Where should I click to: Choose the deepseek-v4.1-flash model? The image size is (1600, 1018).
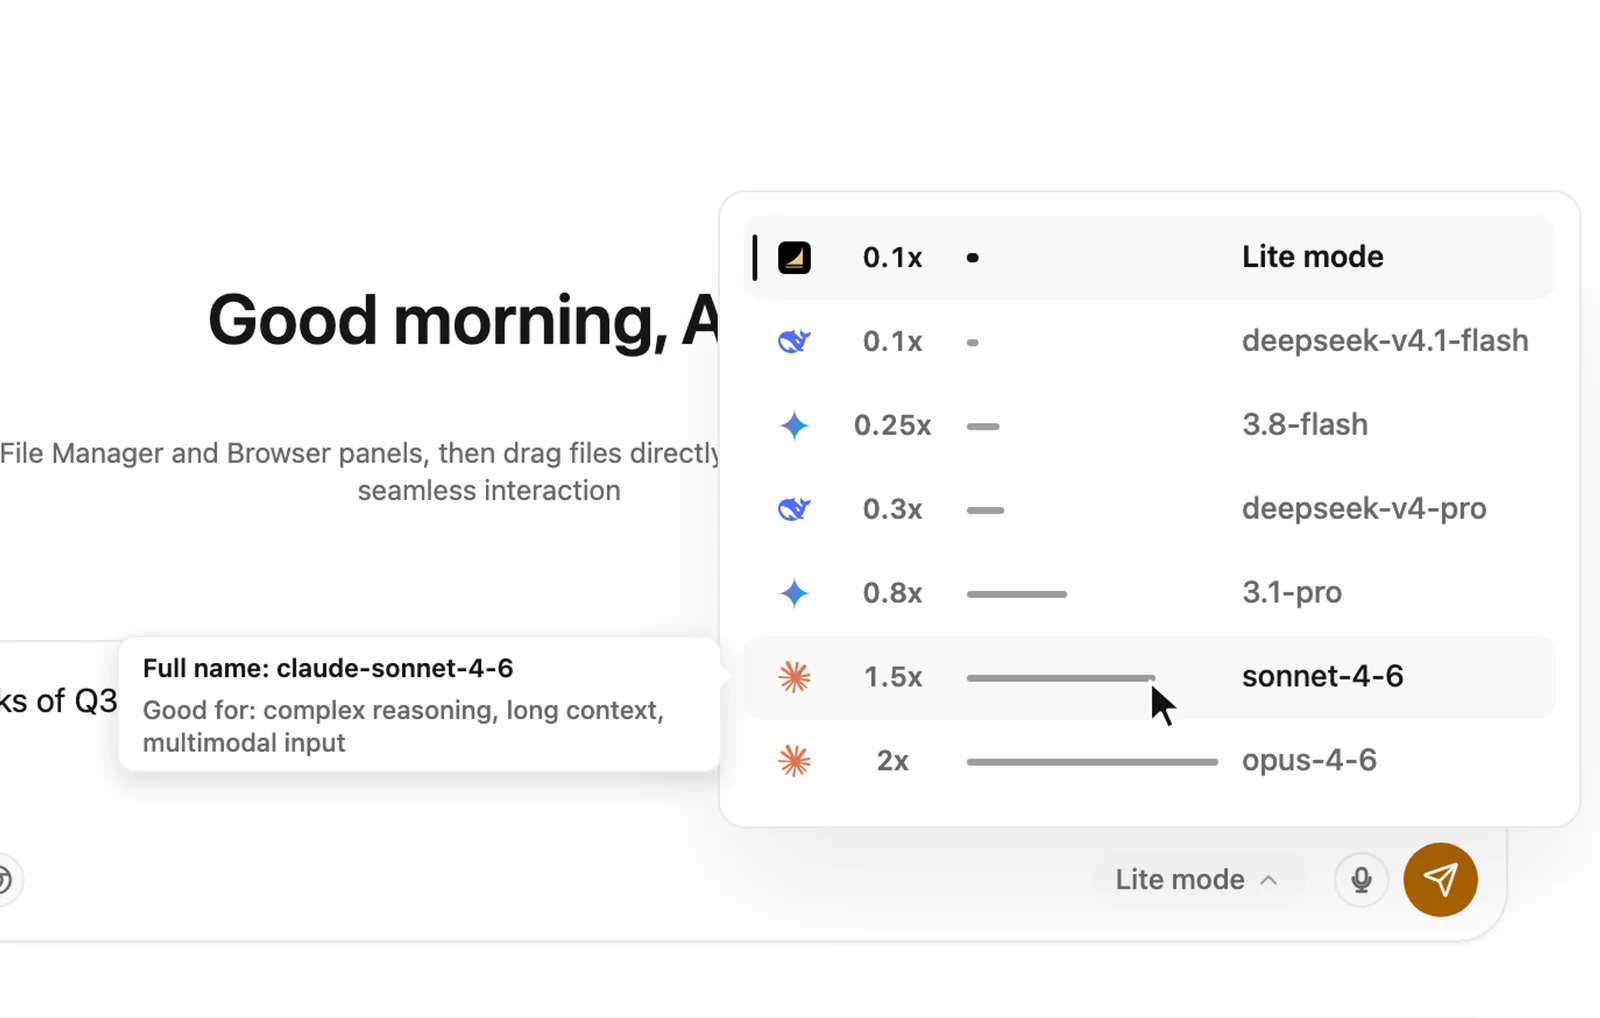point(1149,342)
